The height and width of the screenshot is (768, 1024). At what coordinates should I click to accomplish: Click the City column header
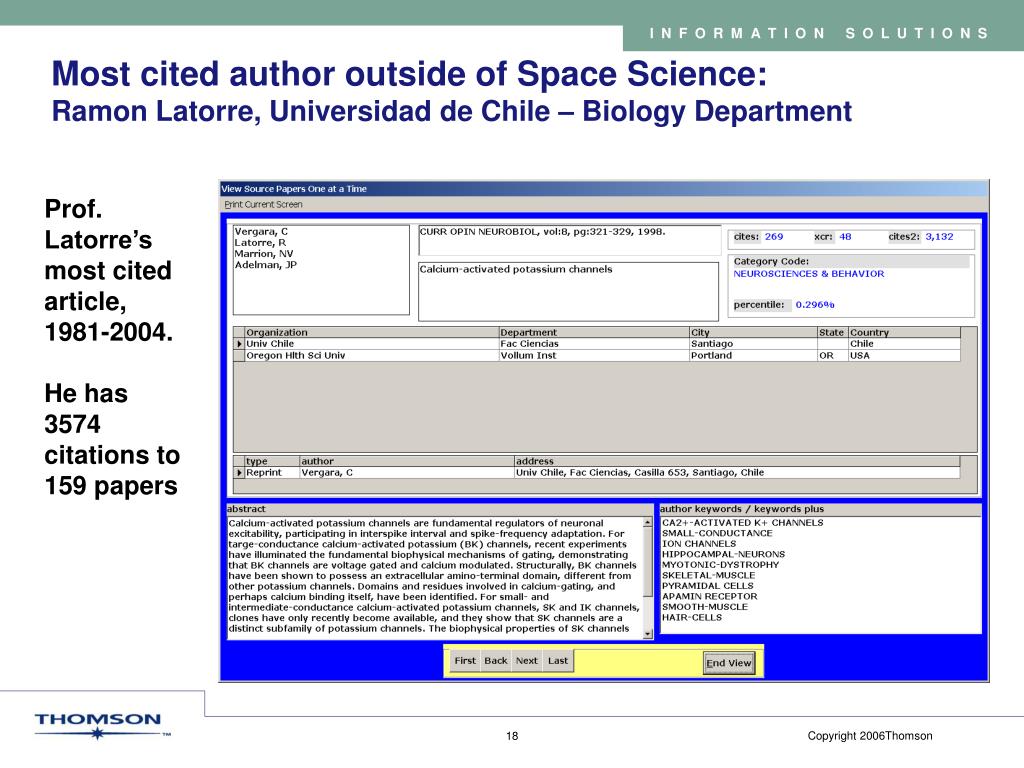click(754, 332)
